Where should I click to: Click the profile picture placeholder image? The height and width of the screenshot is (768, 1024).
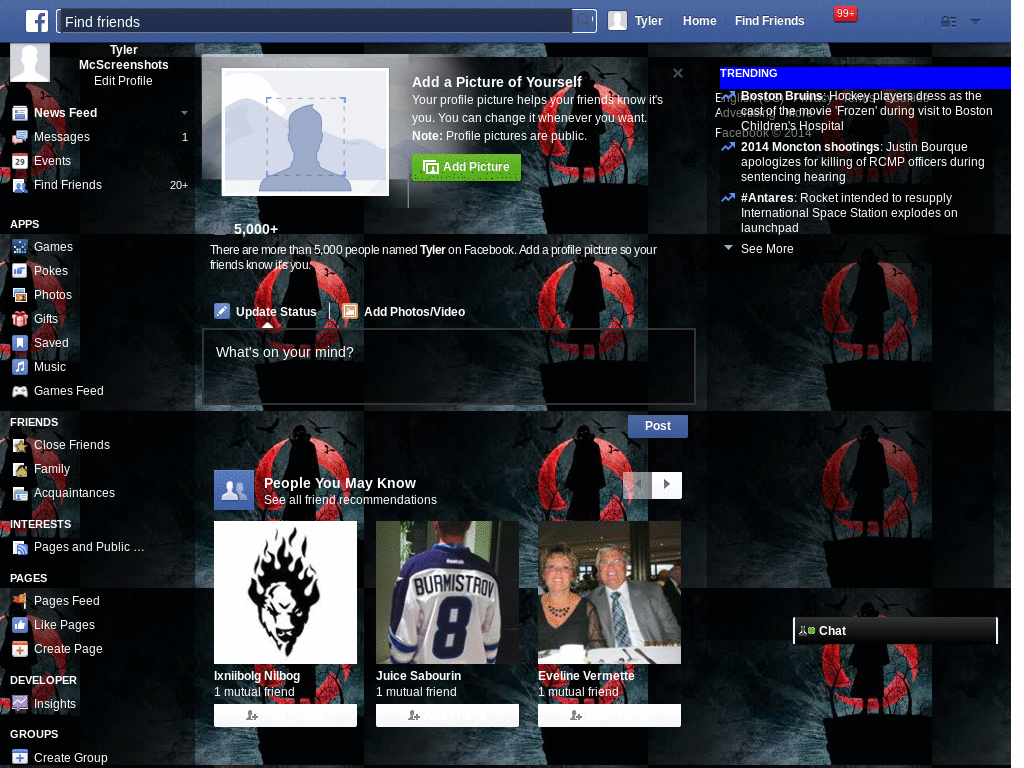[x=305, y=132]
